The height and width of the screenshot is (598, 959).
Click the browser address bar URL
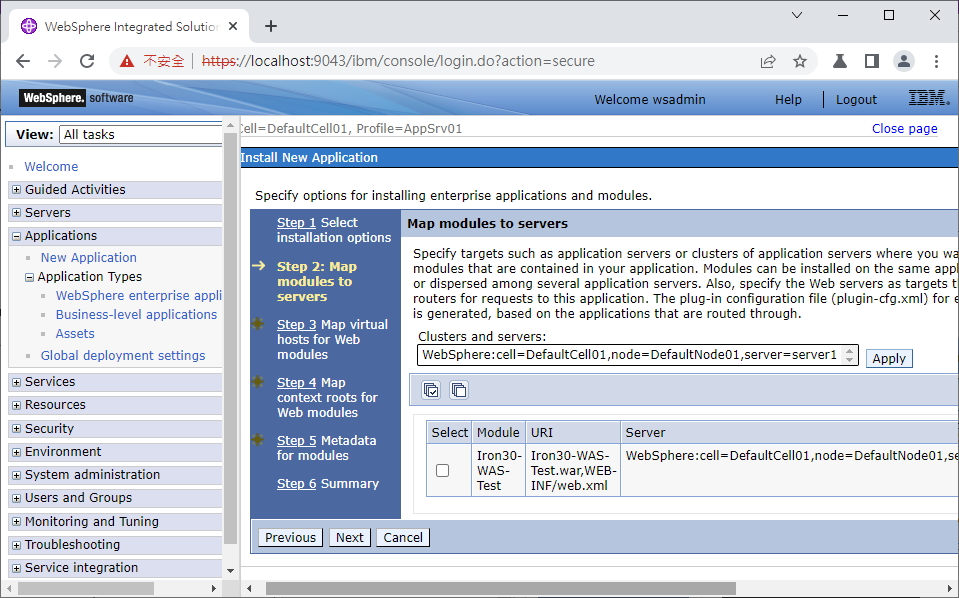click(398, 61)
